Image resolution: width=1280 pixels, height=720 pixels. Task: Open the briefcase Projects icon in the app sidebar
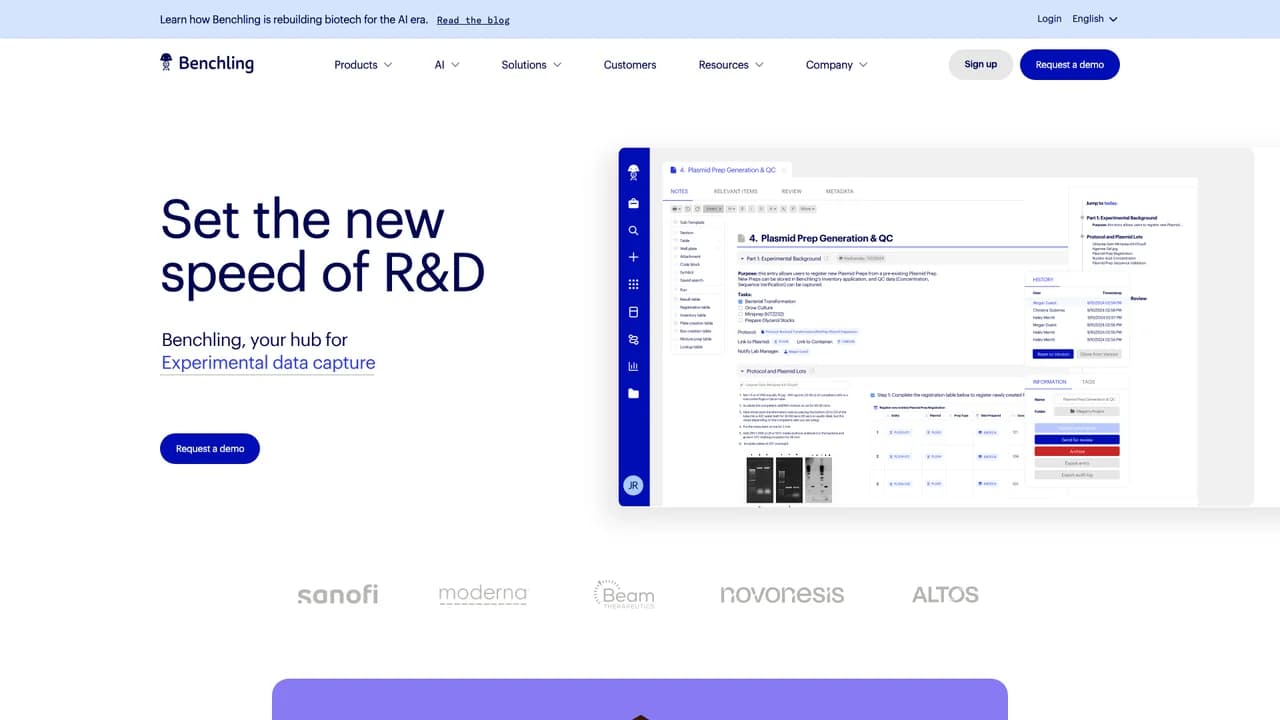pyautogui.click(x=633, y=203)
